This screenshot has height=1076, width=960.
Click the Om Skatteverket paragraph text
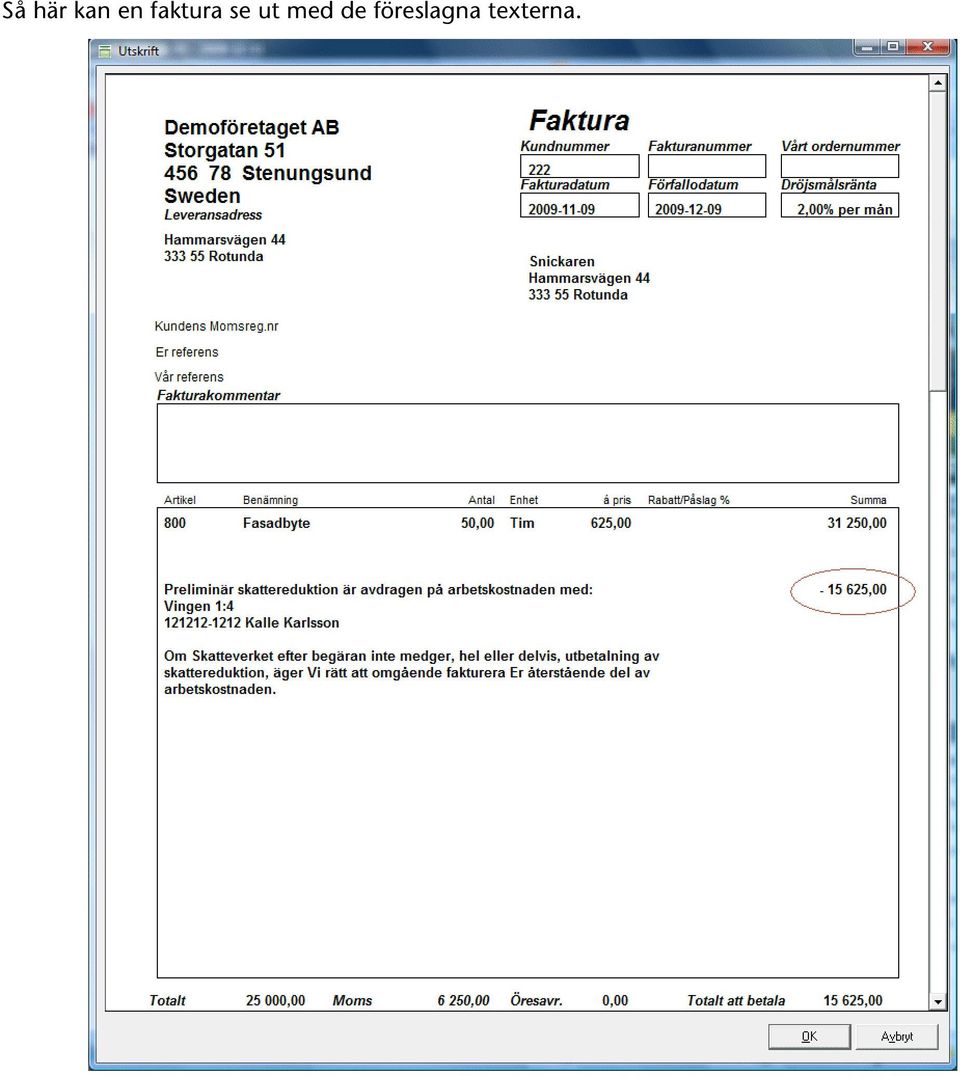412,673
